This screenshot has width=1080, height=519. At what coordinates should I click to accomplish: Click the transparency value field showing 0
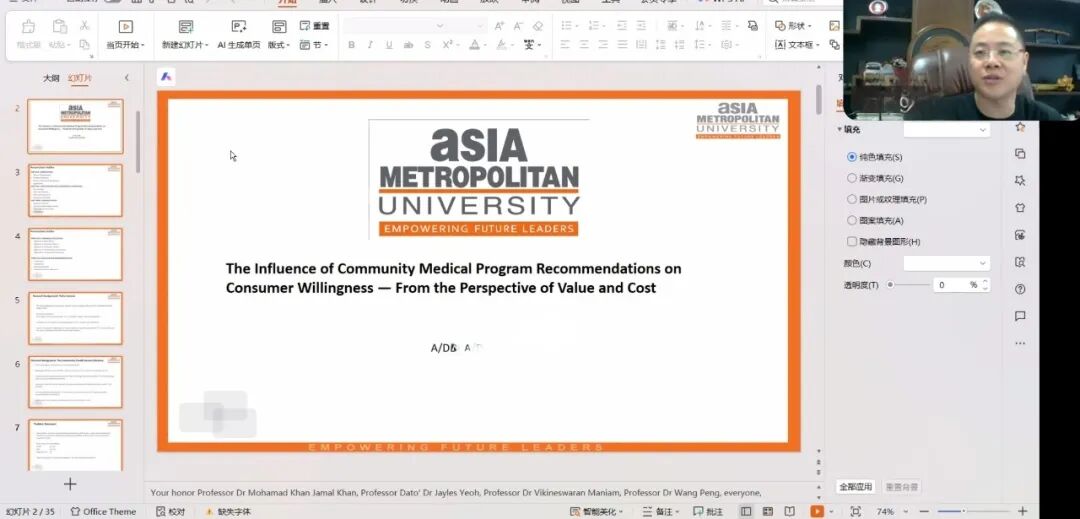(x=951, y=284)
